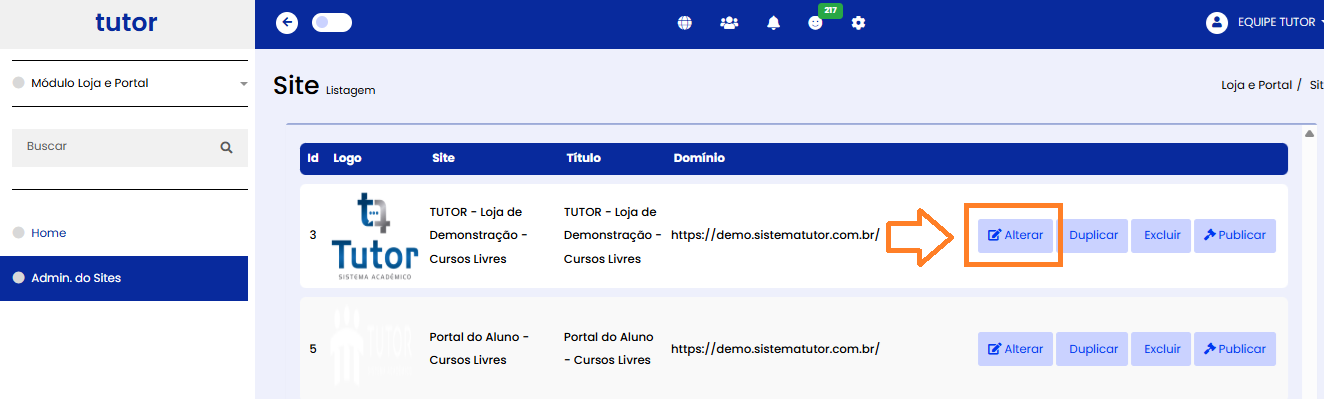
Task: Open the users group icon
Action: pyautogui.click(x=729, y=23)
